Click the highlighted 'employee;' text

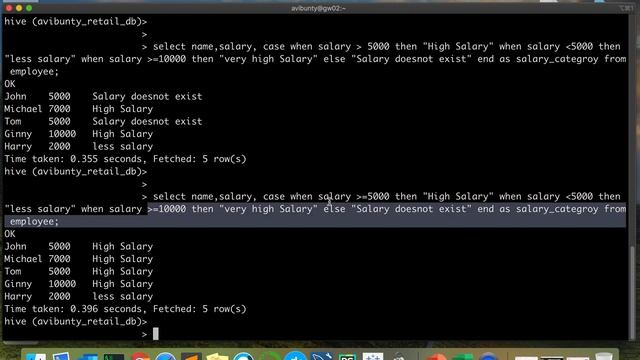pos(34,222)
